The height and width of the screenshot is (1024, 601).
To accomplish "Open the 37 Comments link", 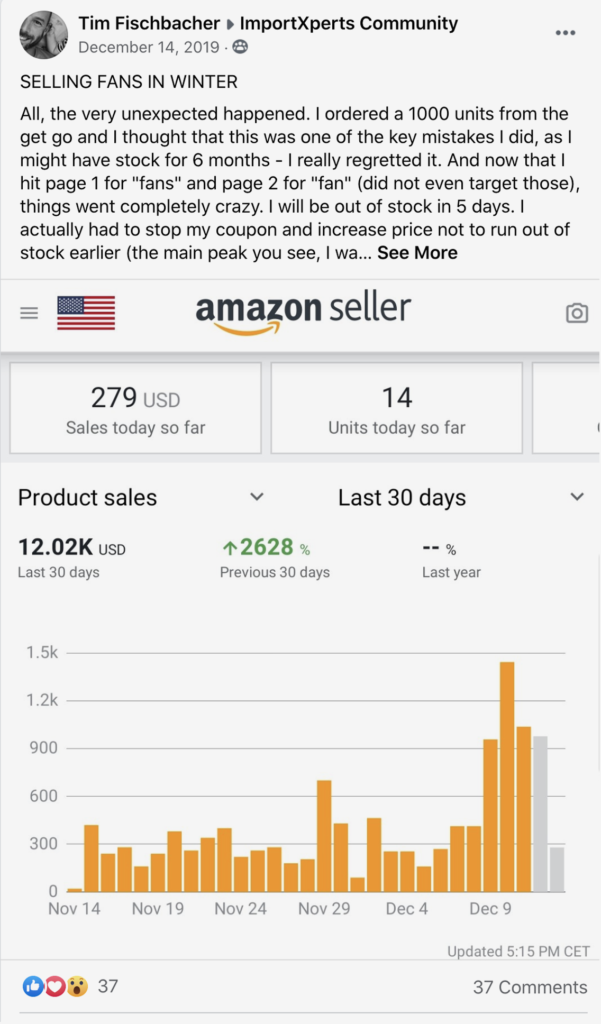I will (x=530, y=987).
